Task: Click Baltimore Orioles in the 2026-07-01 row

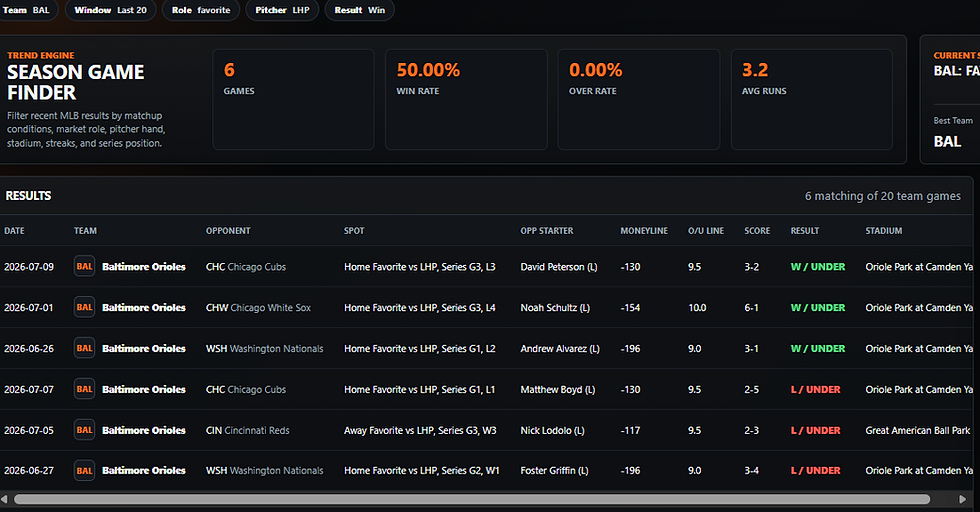Action: pyautogui.click(x=144, y=308)
